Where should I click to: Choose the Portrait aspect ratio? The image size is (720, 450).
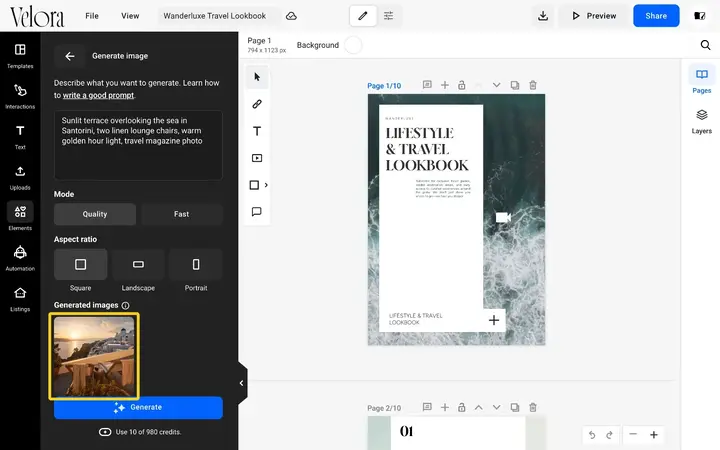pyautogui.click(x=196, y=270)
